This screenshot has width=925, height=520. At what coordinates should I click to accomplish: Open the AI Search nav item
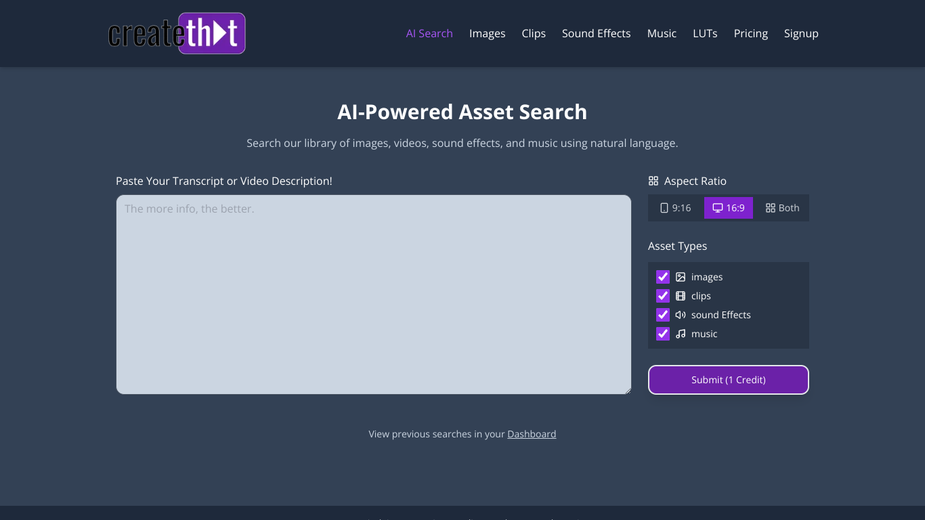429,34
